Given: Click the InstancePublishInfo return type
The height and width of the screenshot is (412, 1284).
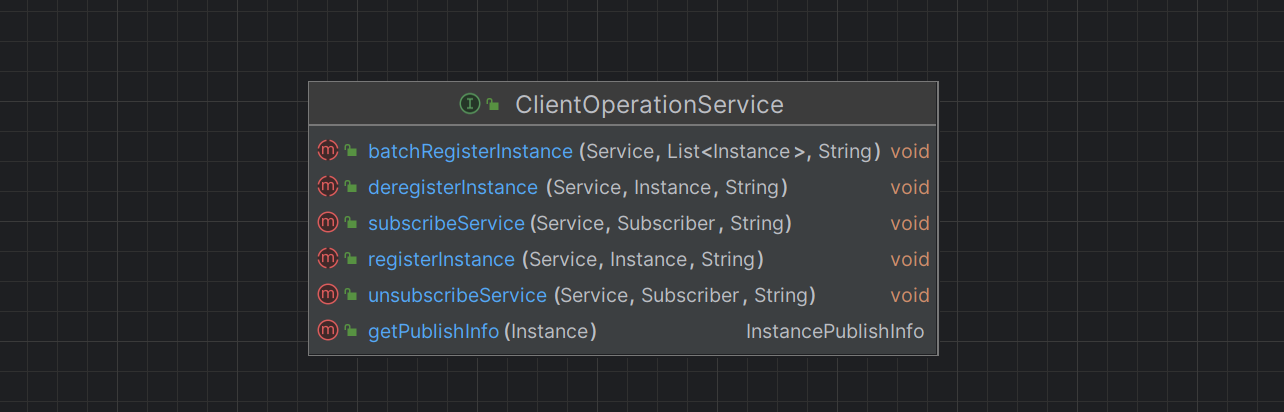Looking at the screenshot, I should (x=835, y=331).
